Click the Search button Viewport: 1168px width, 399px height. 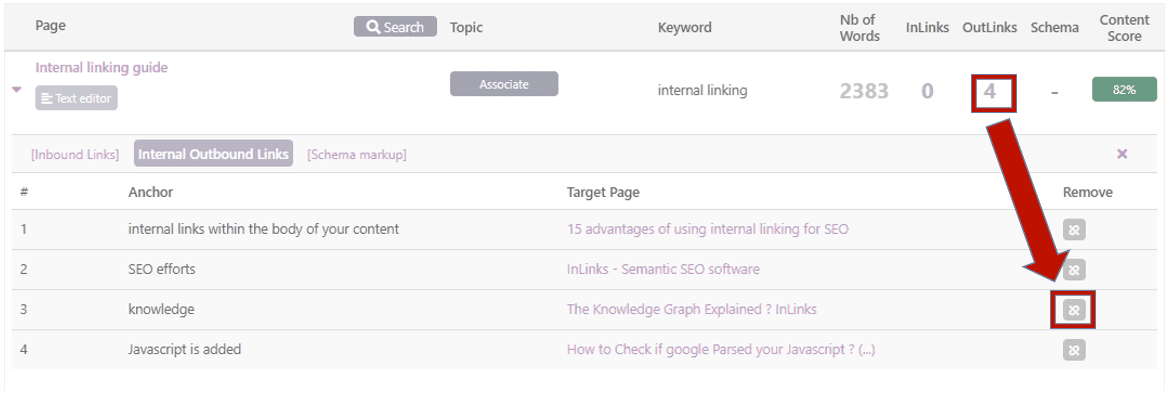pyautogui.click(x=395, y=28)
